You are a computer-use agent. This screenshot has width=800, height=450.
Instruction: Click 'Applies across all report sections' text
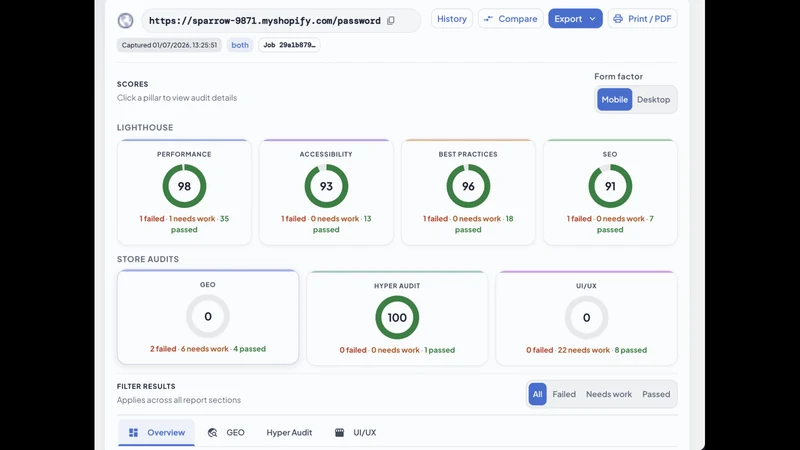(179, 400)
